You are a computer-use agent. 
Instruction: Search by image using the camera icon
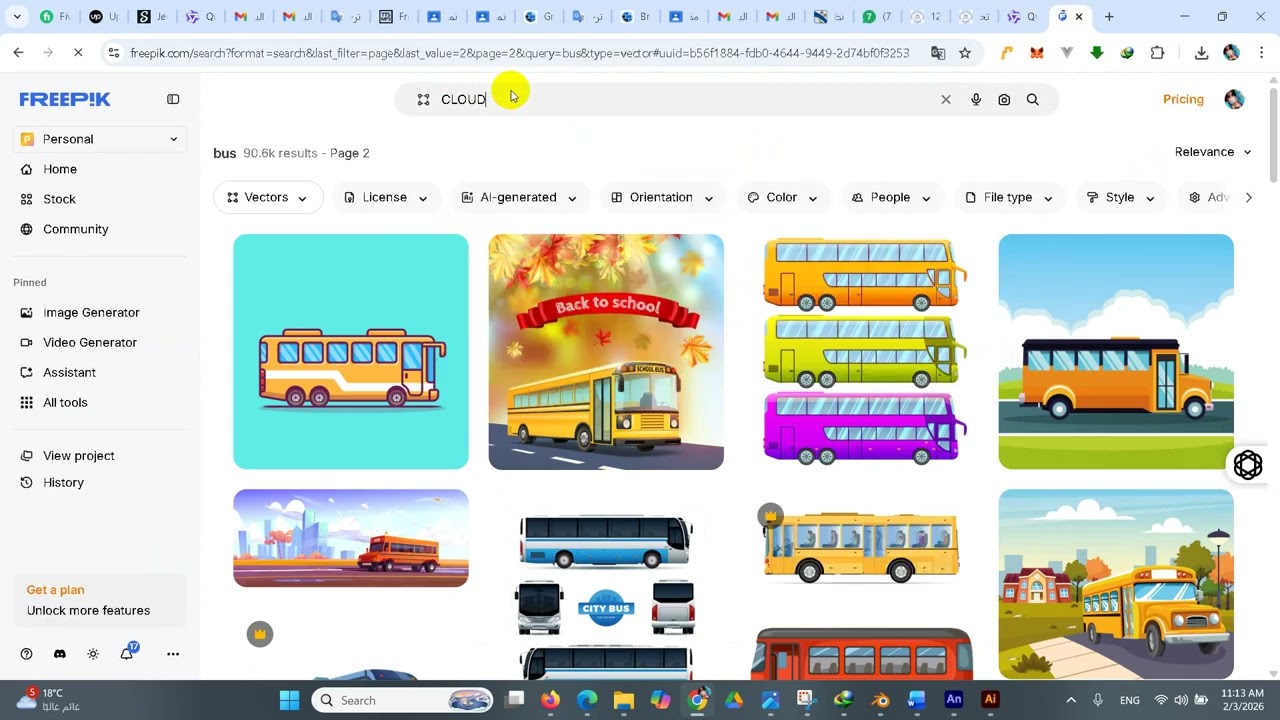(x=1004, y=99)
